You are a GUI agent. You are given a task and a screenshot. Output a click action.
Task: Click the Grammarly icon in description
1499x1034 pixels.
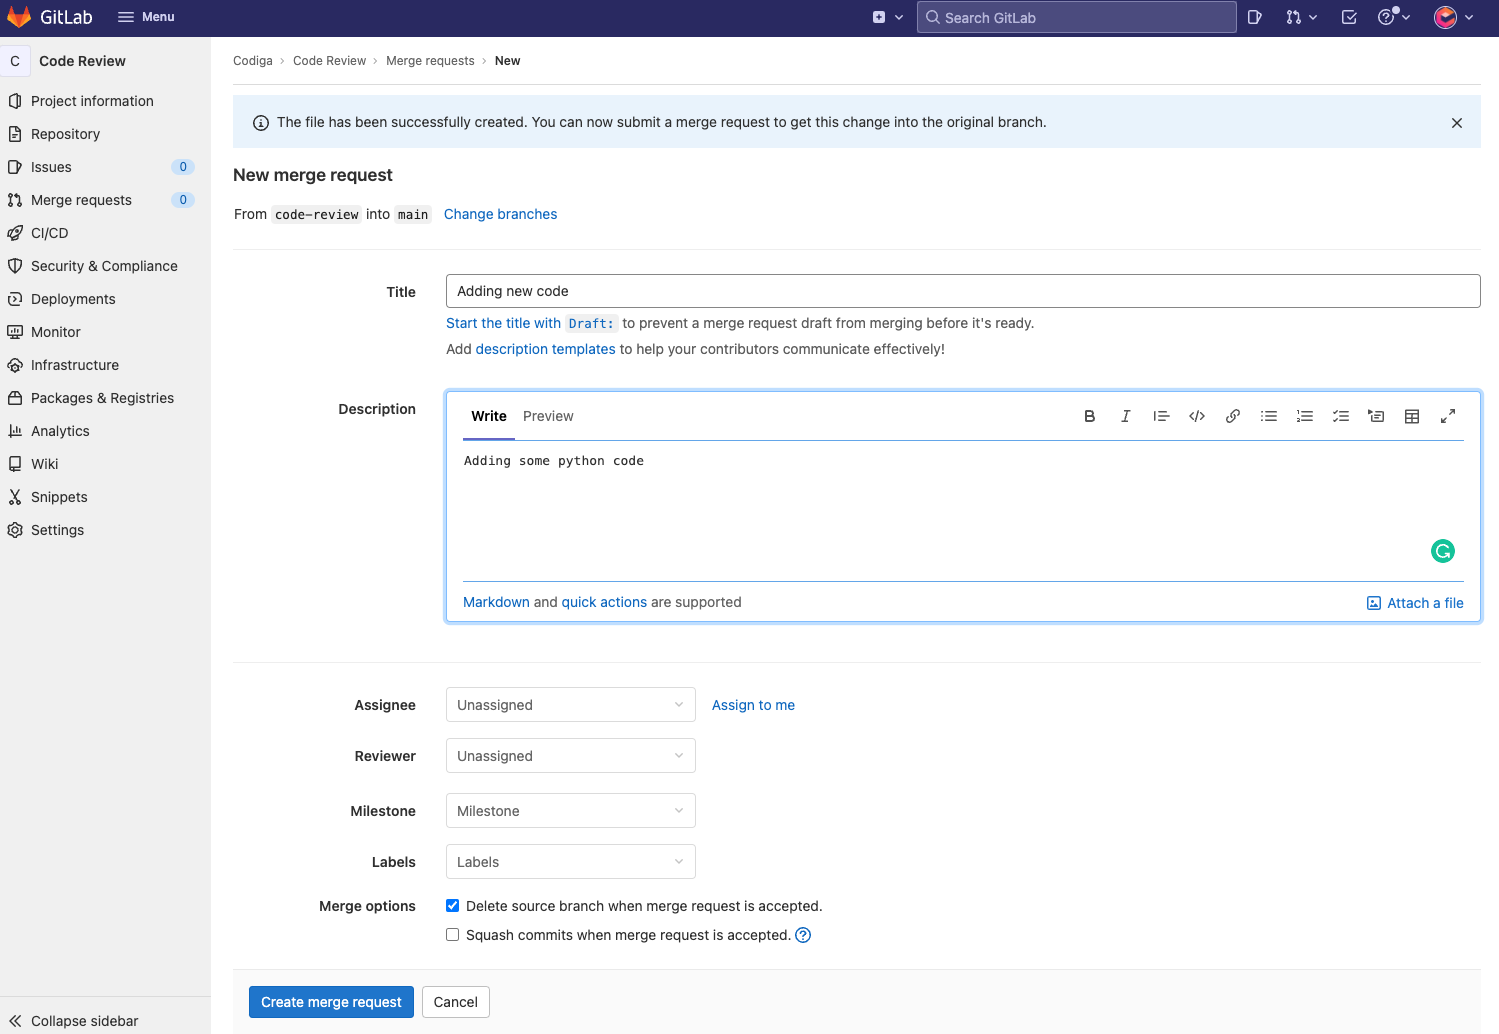pos(1443,551)
